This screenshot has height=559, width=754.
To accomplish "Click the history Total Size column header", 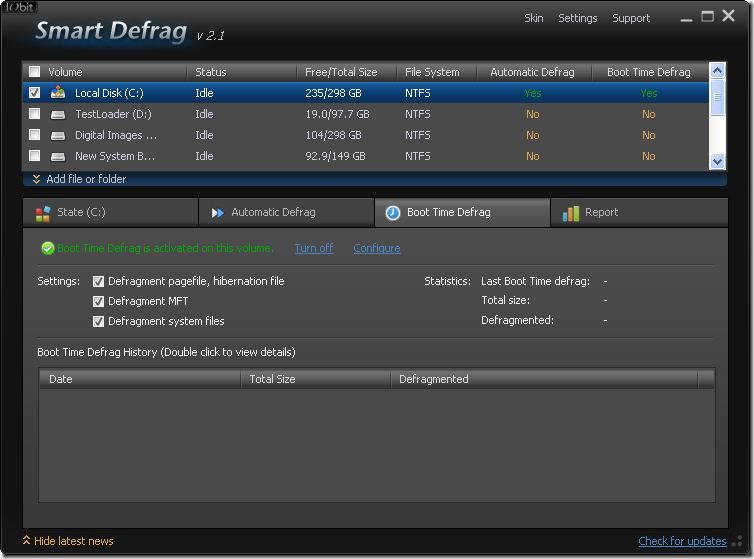I will click(x=315, y=379).
